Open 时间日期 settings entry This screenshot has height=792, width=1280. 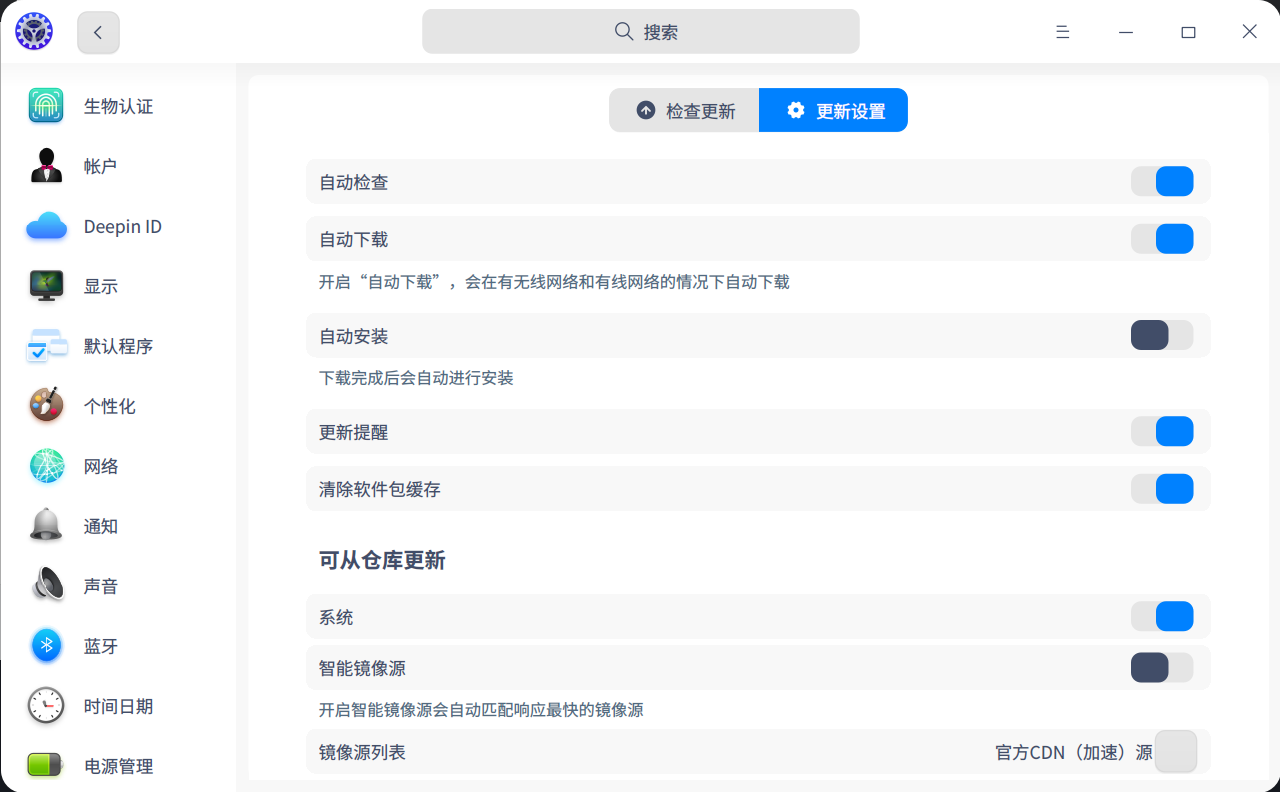[x=118, y=706]
